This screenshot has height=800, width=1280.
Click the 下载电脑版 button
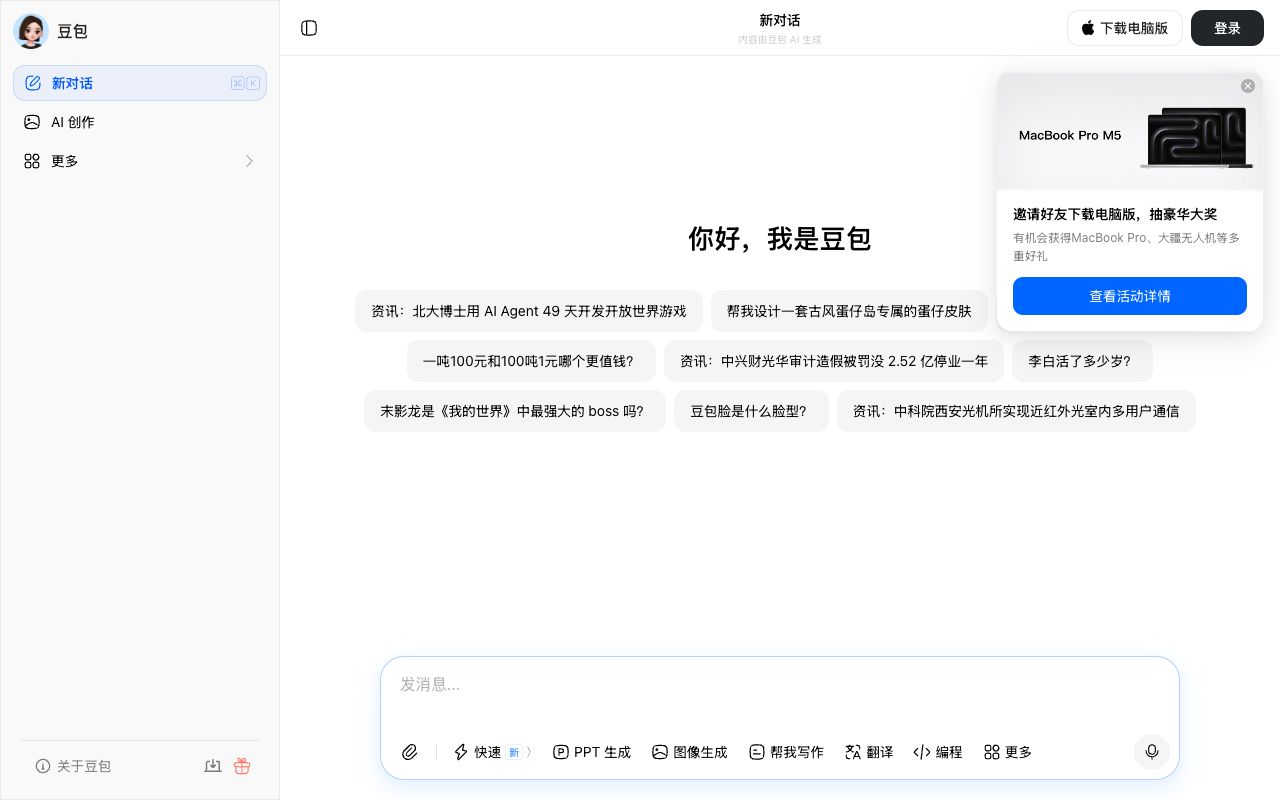(x=1125, y=28)
